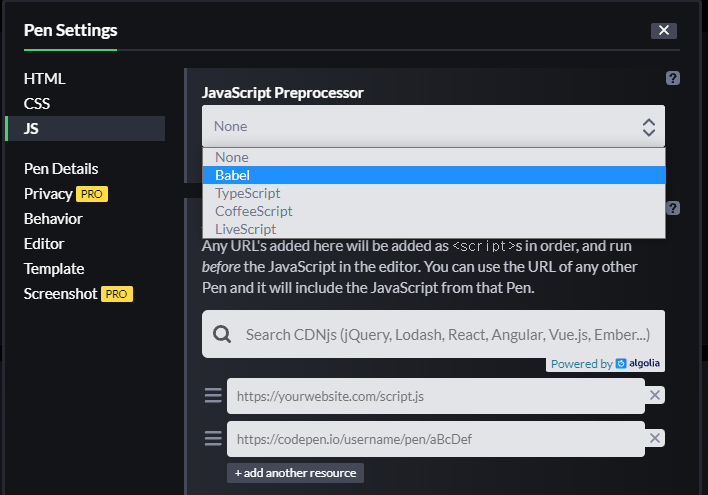Click the yourwebsite.com/script.js URL field
708x495 pixels.
pos(436,396)
